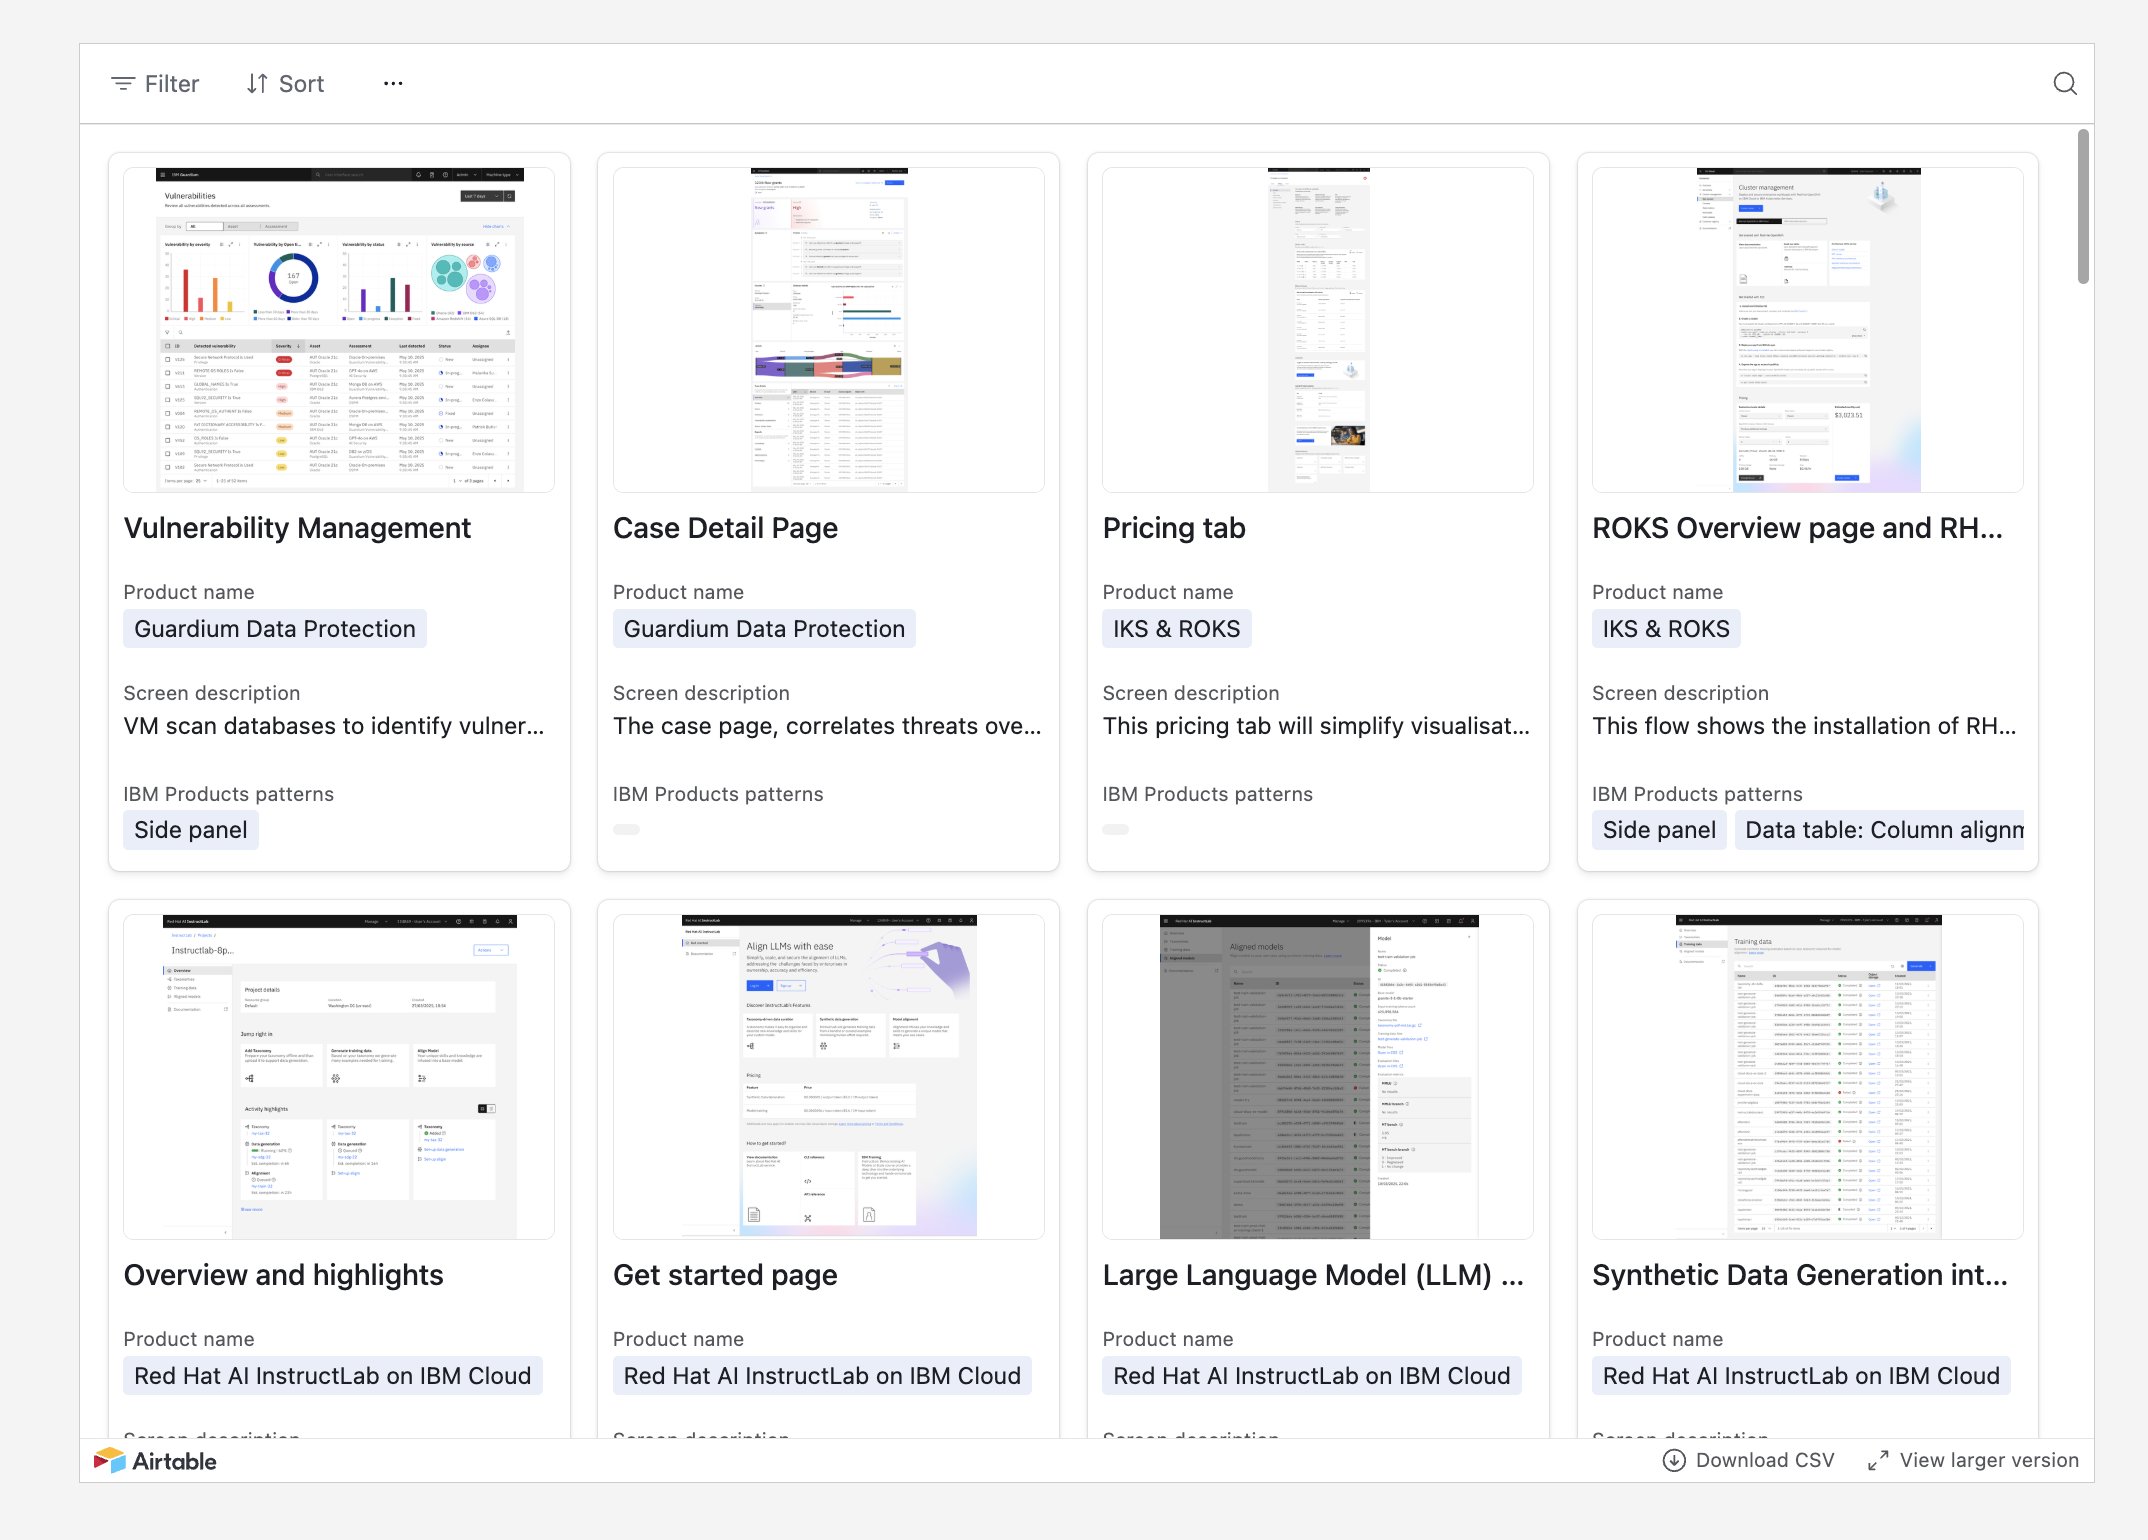The height and width of the screenshot is (1540, 2148).
Task: Click the Overview and highlights card title
Action: [x=283, y=1275]
